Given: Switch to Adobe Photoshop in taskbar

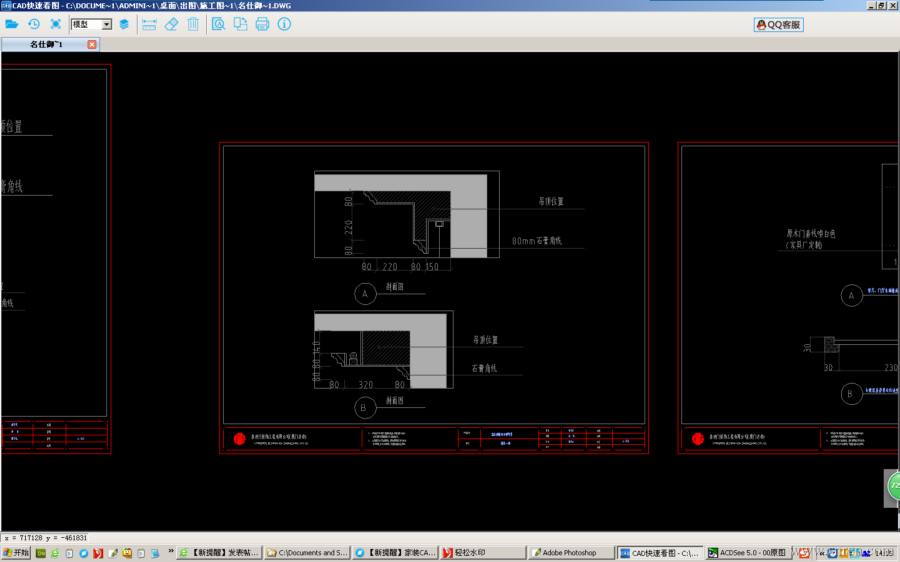Looking at the screenshot, I should pyautogui.click(x=570, y=552).
